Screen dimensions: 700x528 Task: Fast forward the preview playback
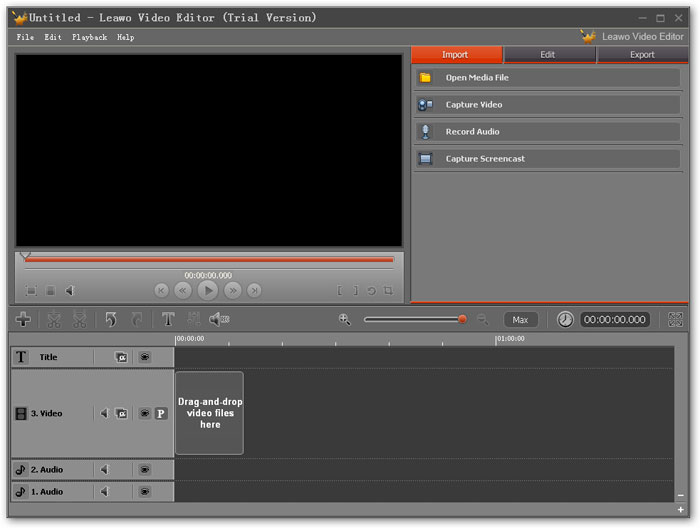(233, 291)
